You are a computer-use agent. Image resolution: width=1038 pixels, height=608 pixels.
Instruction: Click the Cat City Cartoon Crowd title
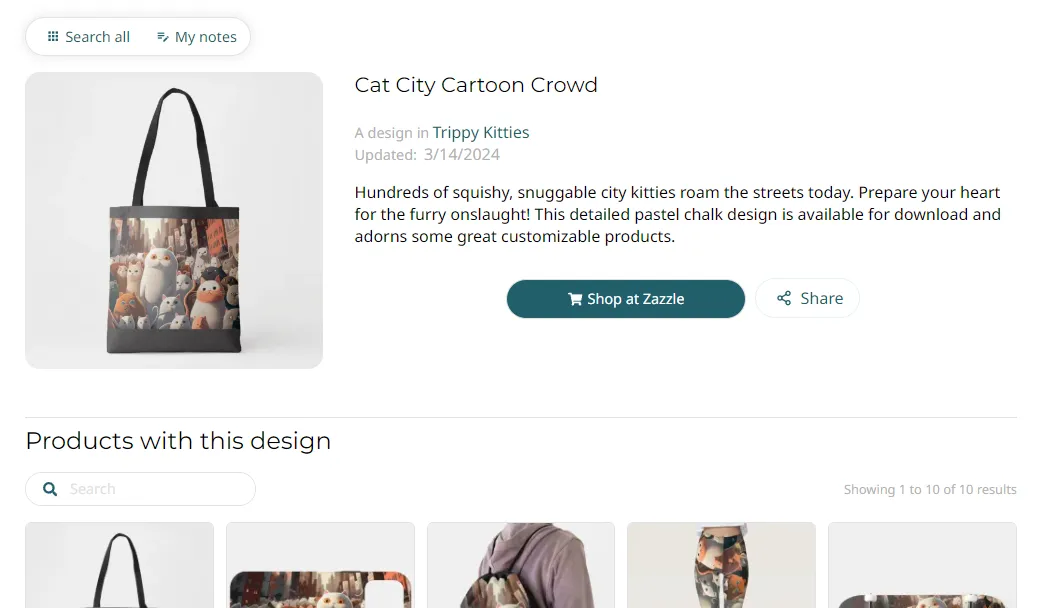(x=476, y=85)
